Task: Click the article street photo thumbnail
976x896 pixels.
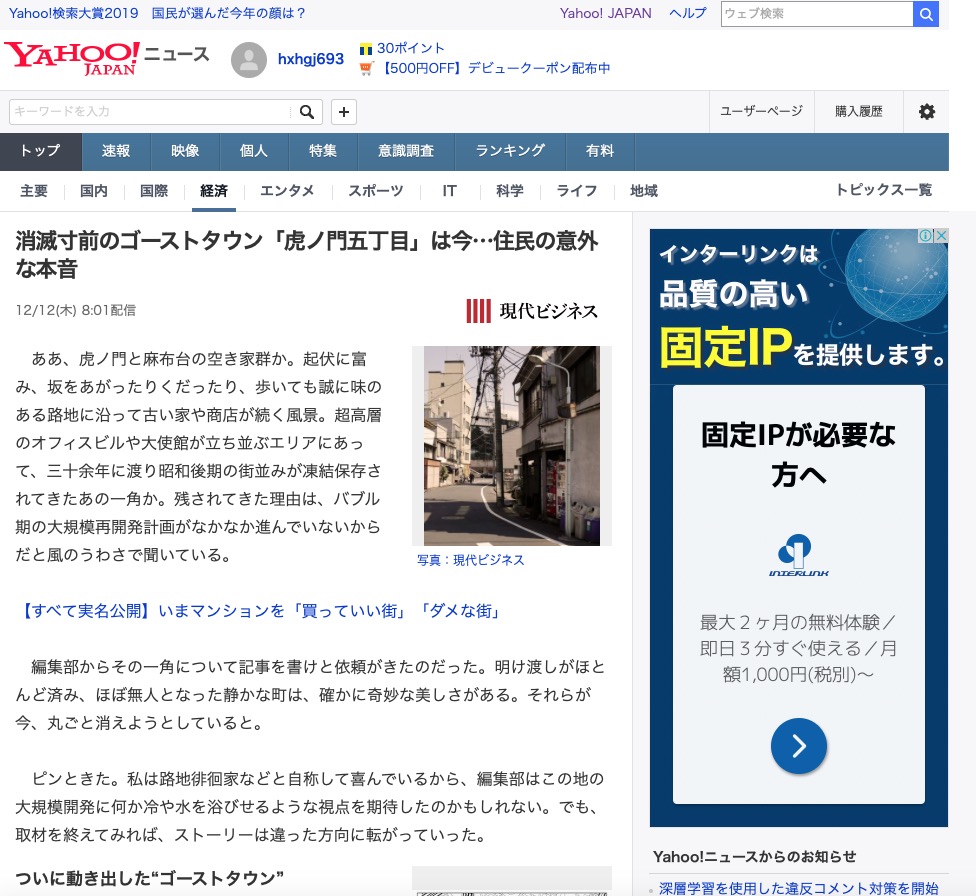Action: tap(511, 446)
